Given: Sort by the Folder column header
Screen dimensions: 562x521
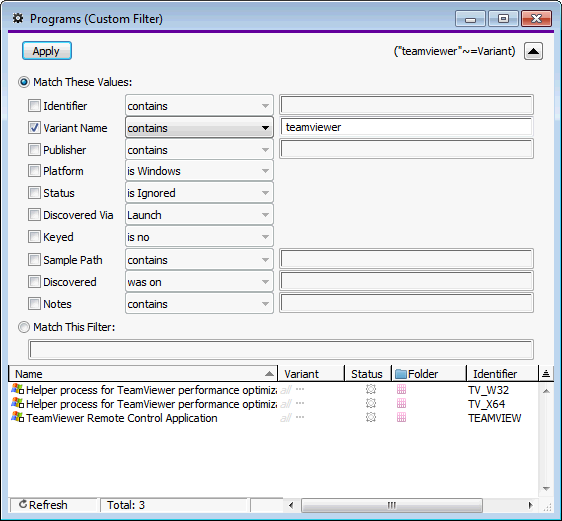Looking at the screenshot, I should (429, 374).
